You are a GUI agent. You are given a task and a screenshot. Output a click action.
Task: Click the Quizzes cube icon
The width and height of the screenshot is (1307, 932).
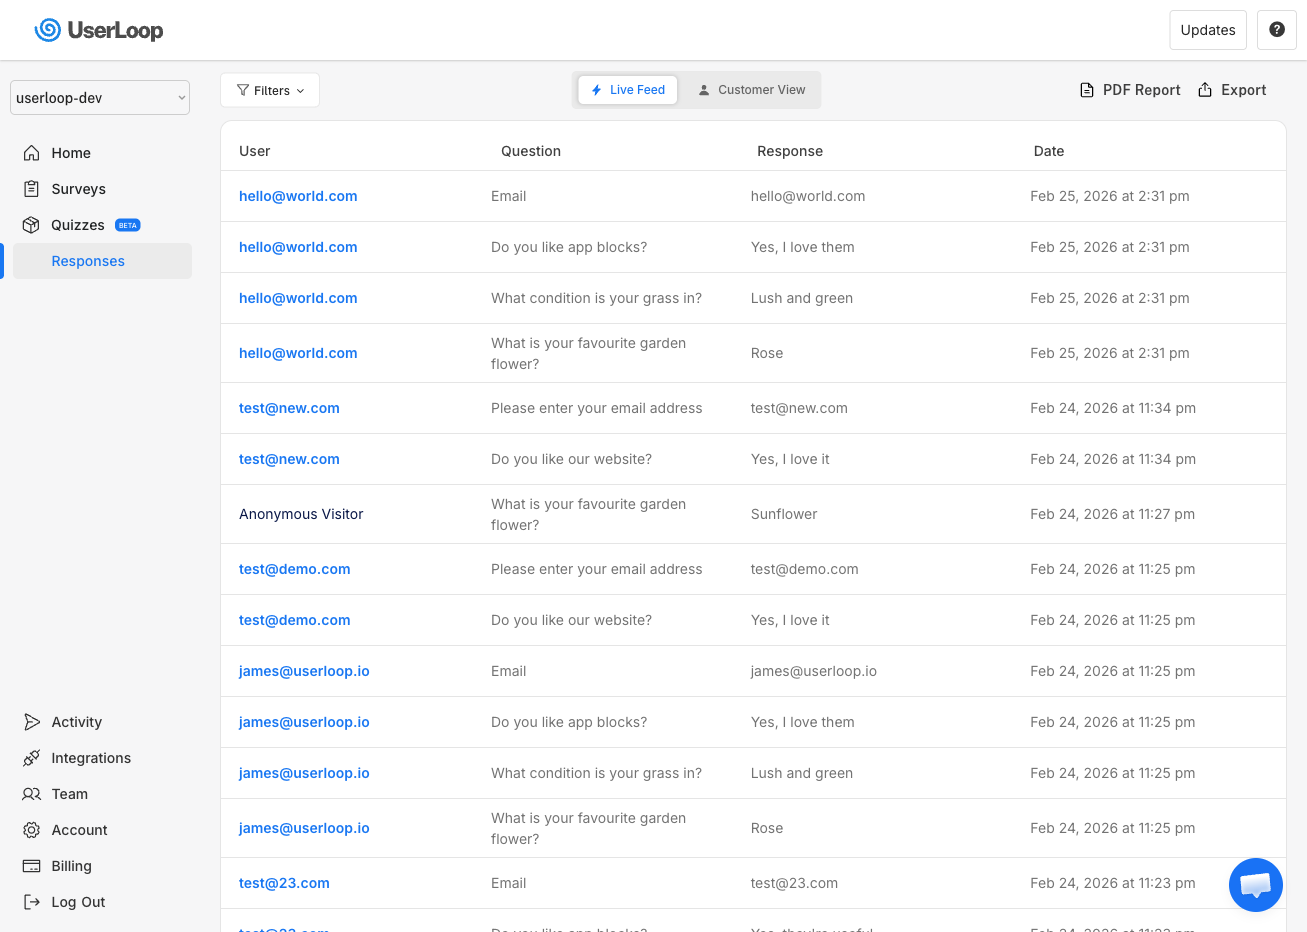coord(33,224)
